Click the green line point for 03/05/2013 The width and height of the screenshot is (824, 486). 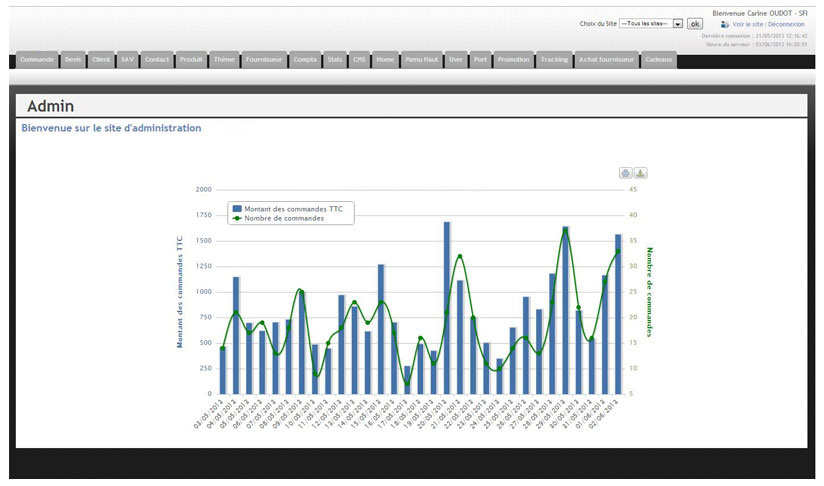click(223, 348)
